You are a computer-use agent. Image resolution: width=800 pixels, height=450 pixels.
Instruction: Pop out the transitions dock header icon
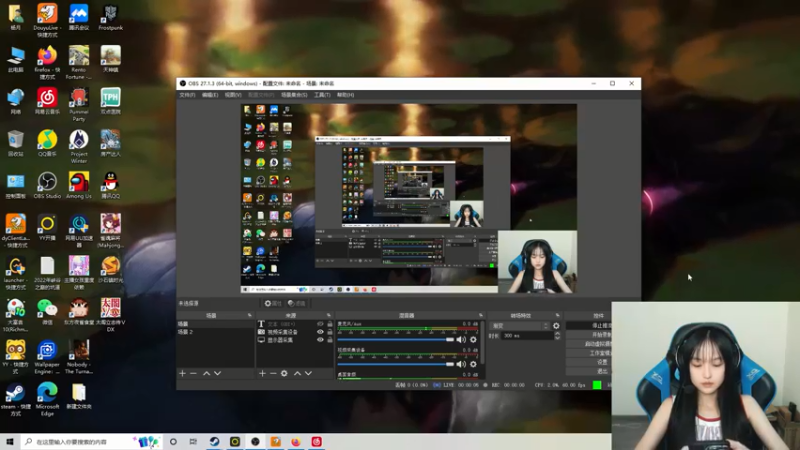557,315
